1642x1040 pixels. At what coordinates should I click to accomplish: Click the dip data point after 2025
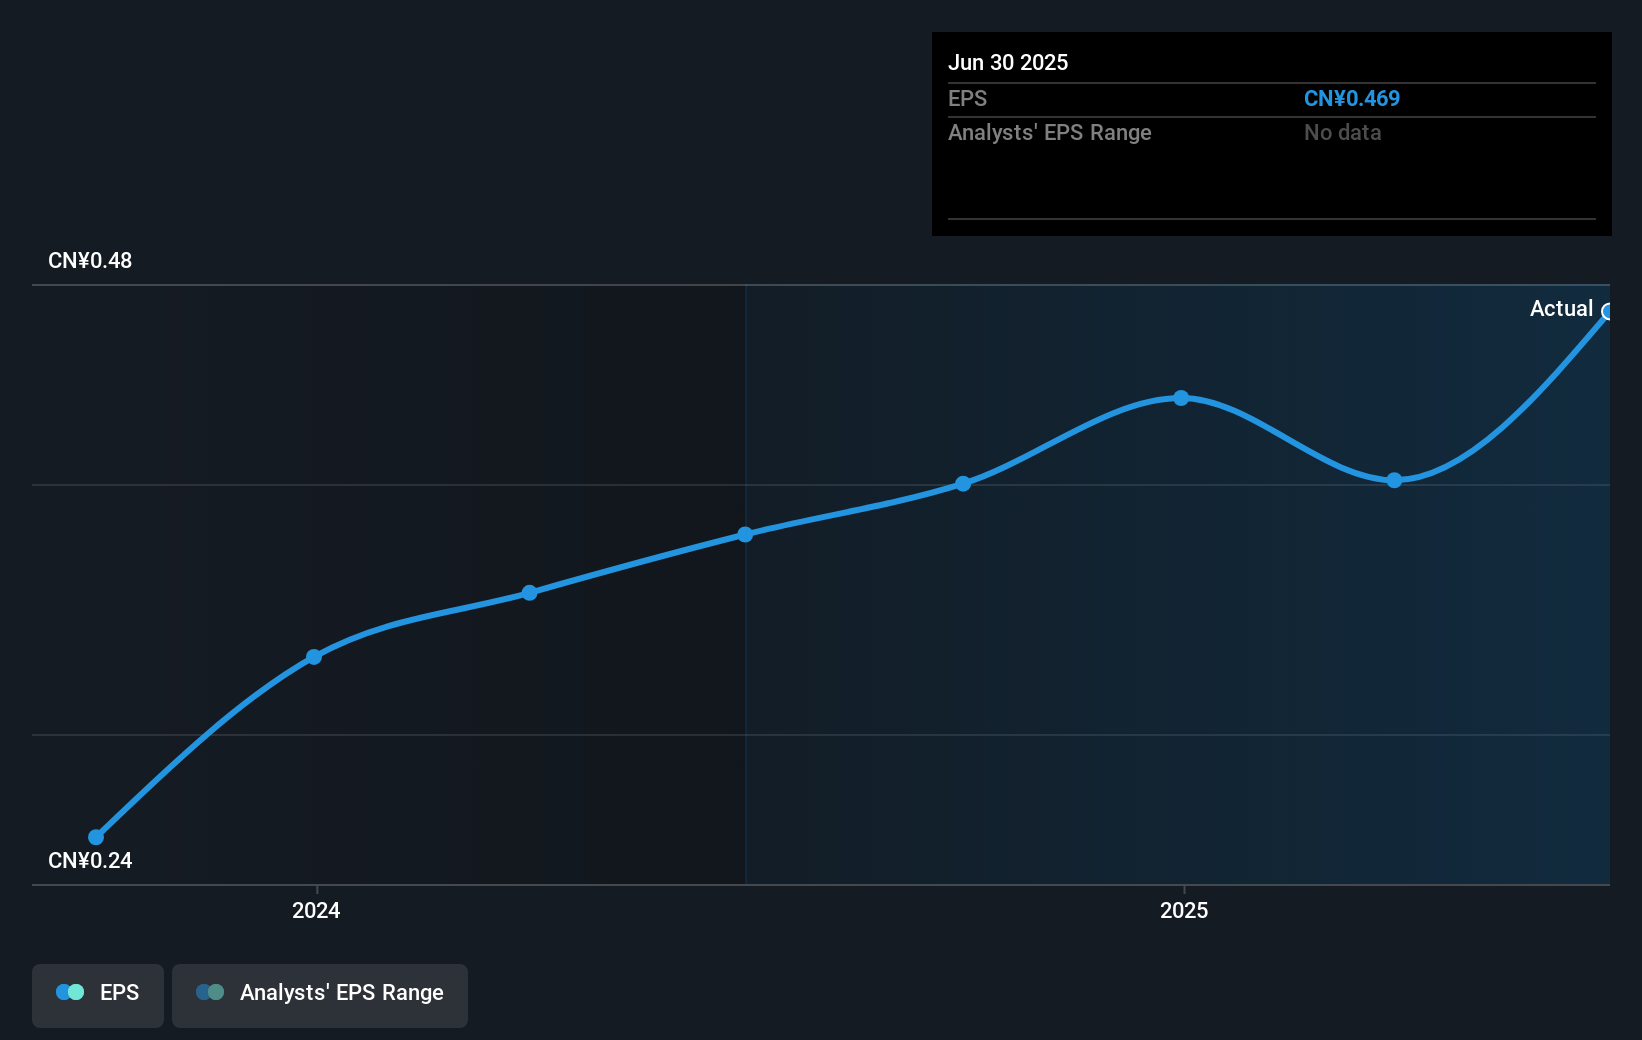[1393, 482]
